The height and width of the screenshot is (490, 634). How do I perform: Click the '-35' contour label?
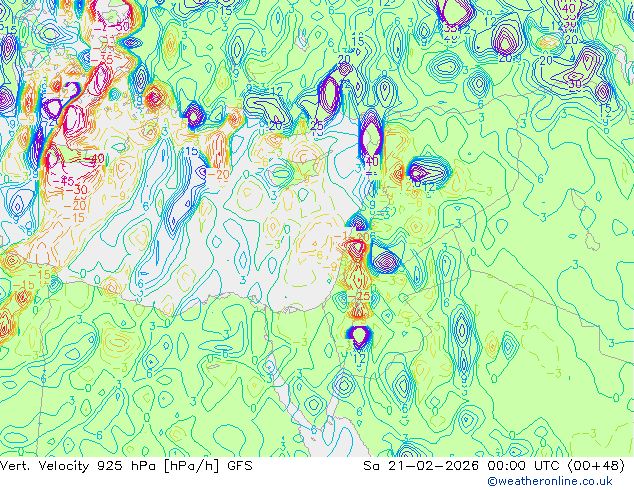click(x=101, y=59)
